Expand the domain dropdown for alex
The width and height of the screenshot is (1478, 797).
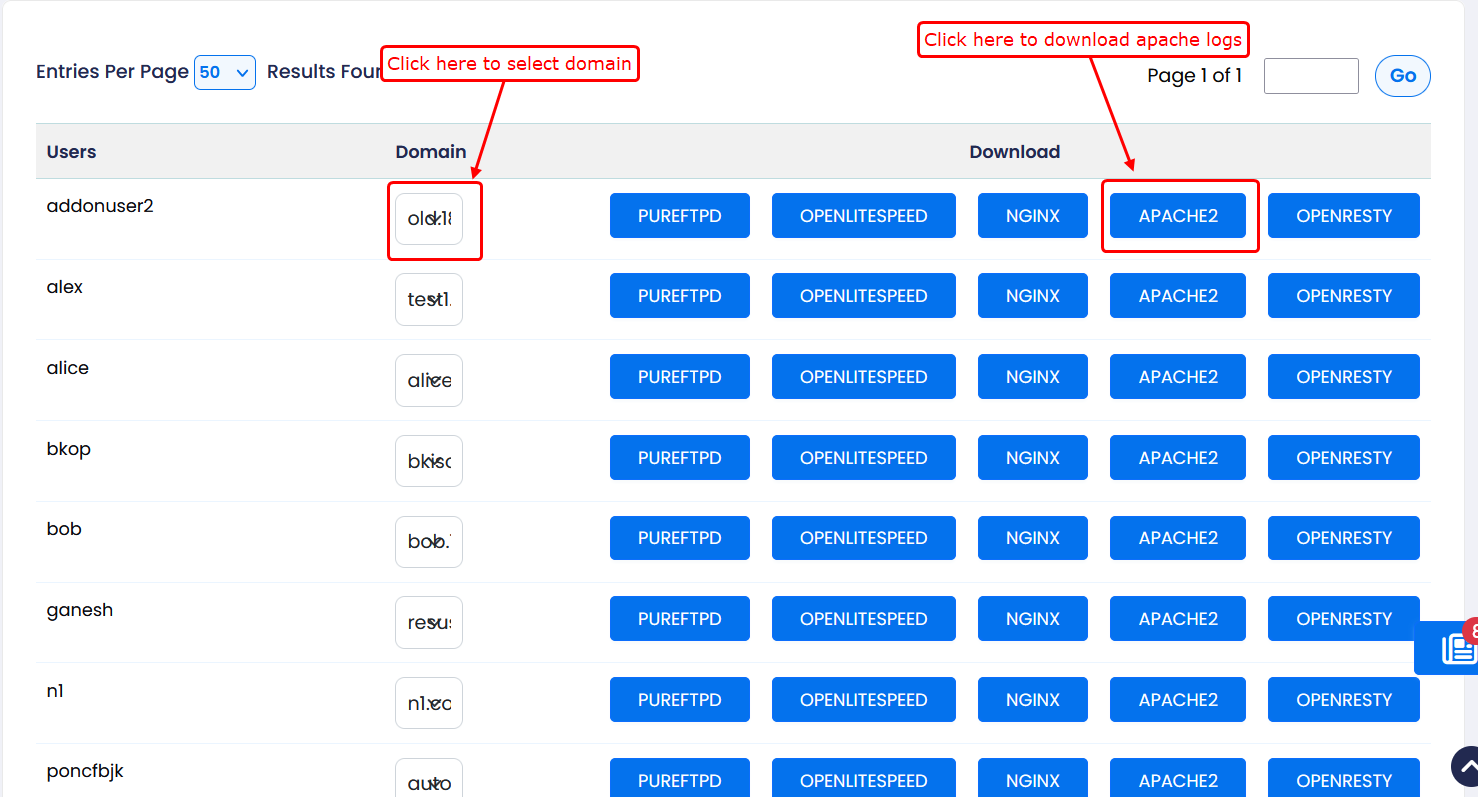(x=429, y=299)
